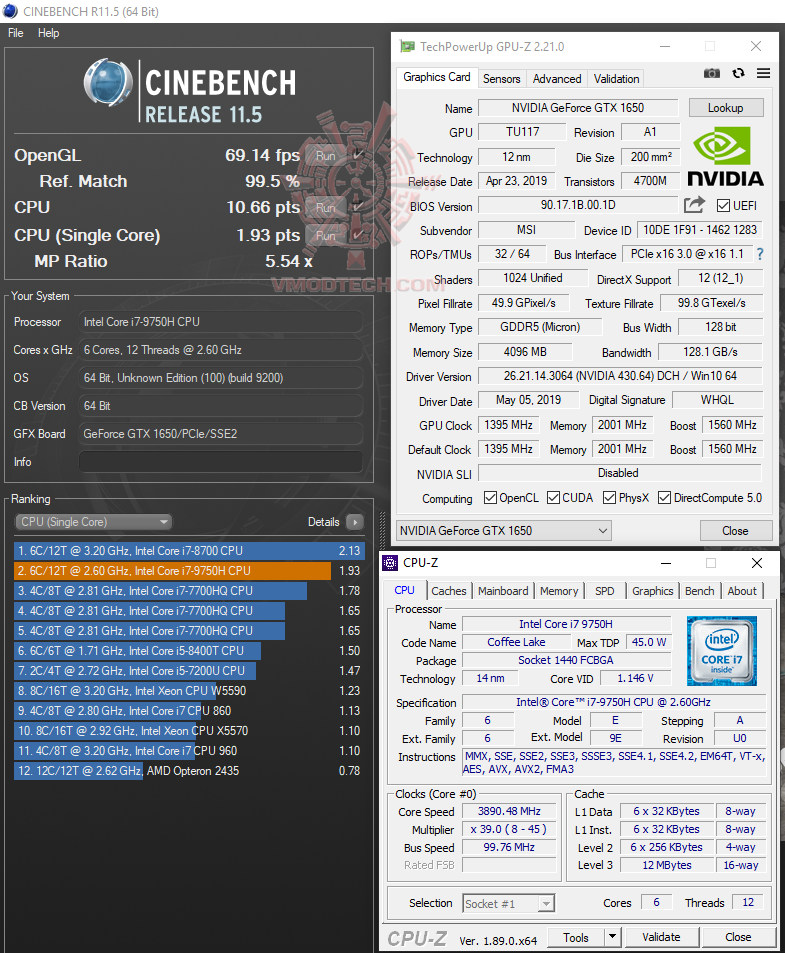Open the NVIDIA GeForce GTX 1650 GPU selector dropdown
Screen dimensions: 785x953
(504, 531)
